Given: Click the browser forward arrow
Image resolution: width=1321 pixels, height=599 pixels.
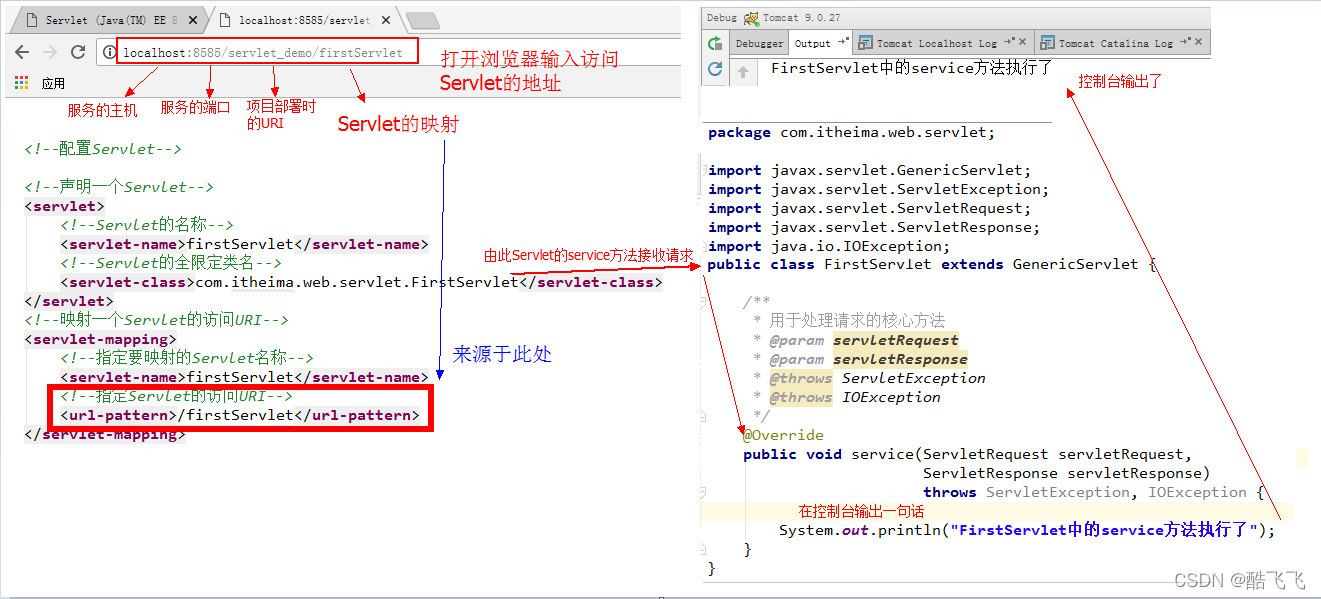Looking at the screenshot, I should [50, 52].
